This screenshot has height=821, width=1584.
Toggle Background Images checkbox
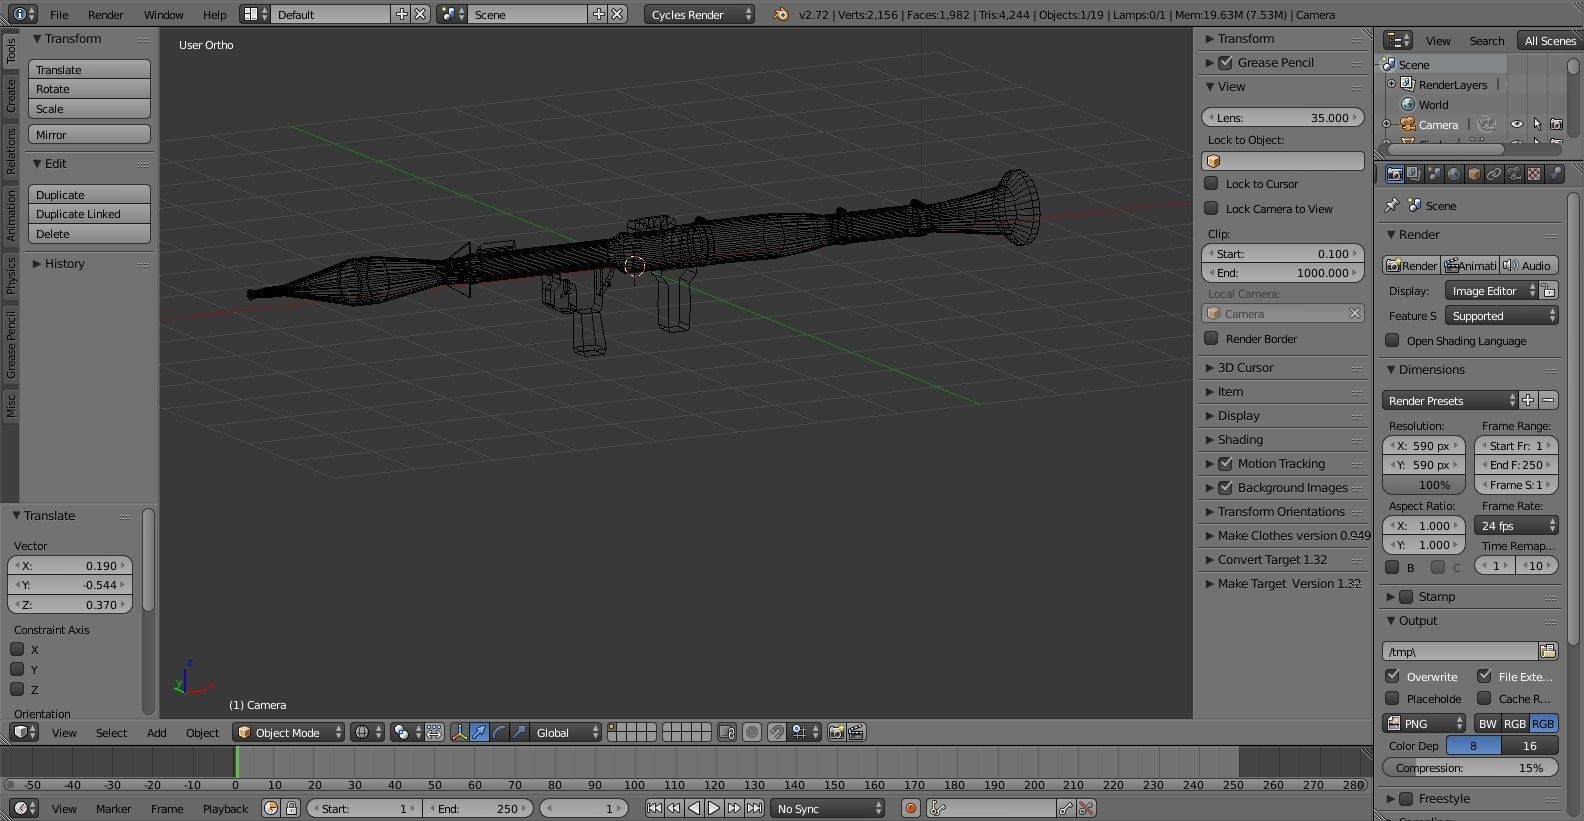[1225, 487]
